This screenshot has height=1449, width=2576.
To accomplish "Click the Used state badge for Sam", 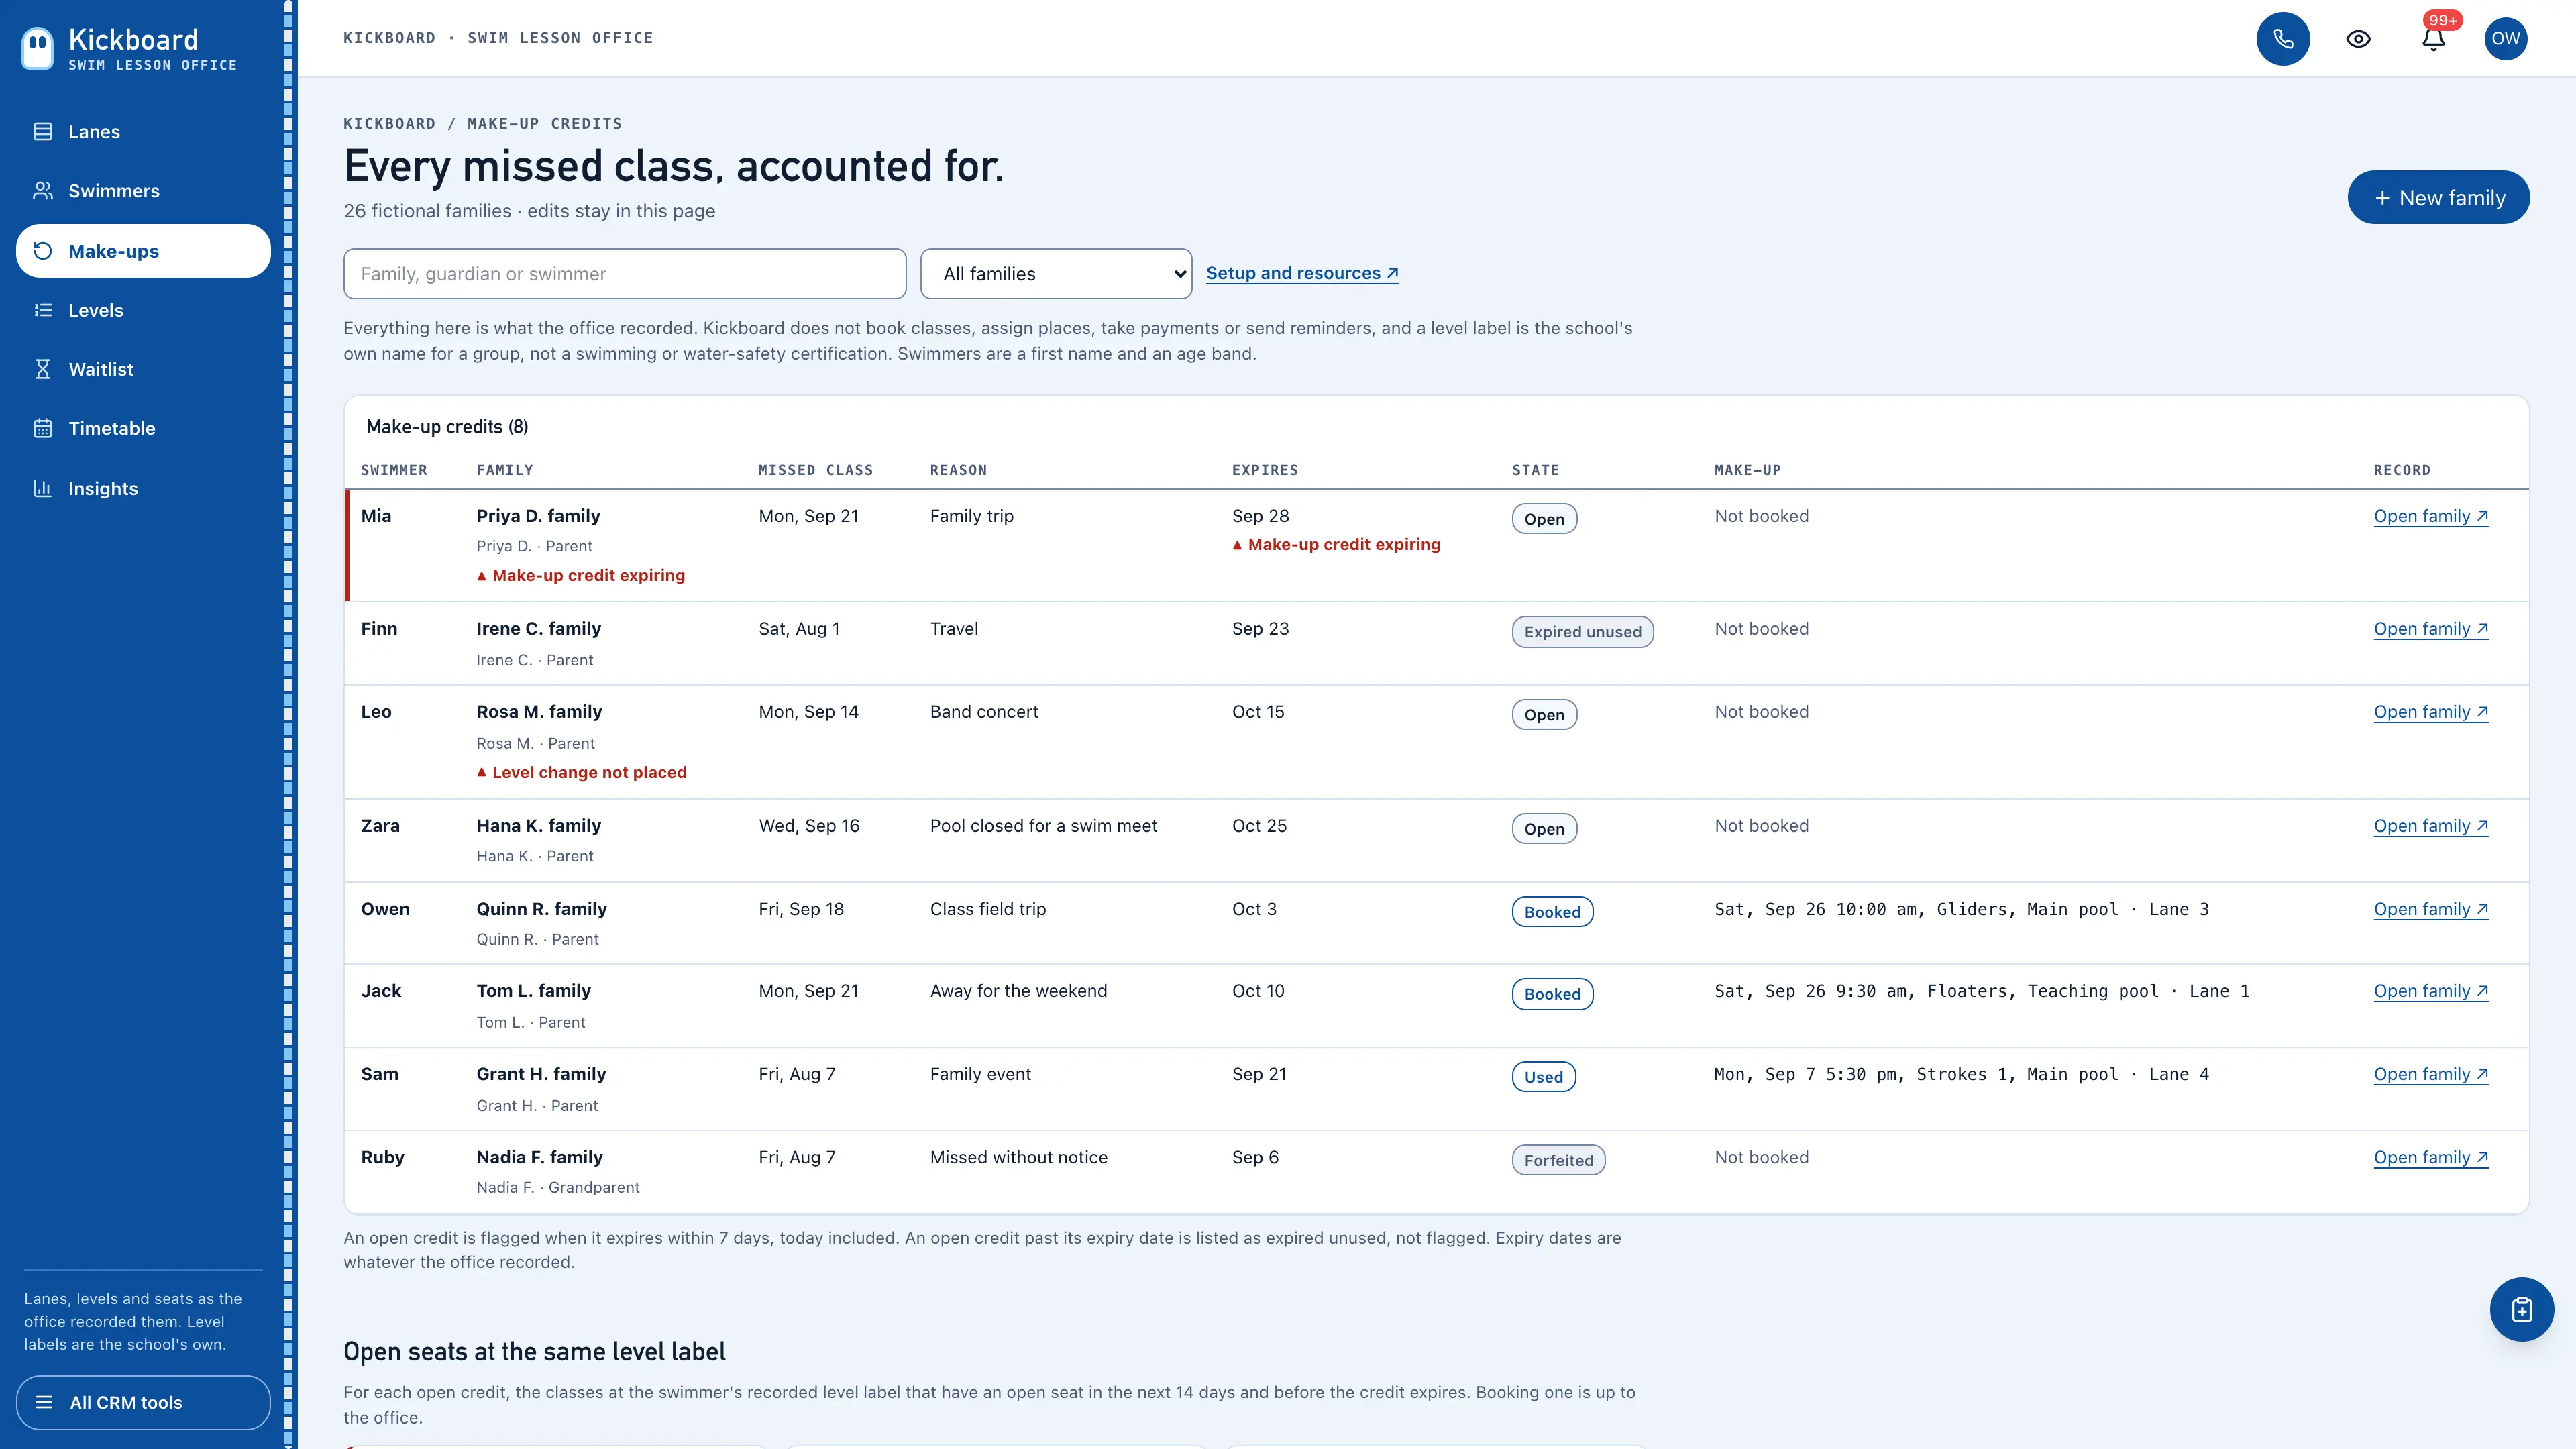I will 1543,1077.
